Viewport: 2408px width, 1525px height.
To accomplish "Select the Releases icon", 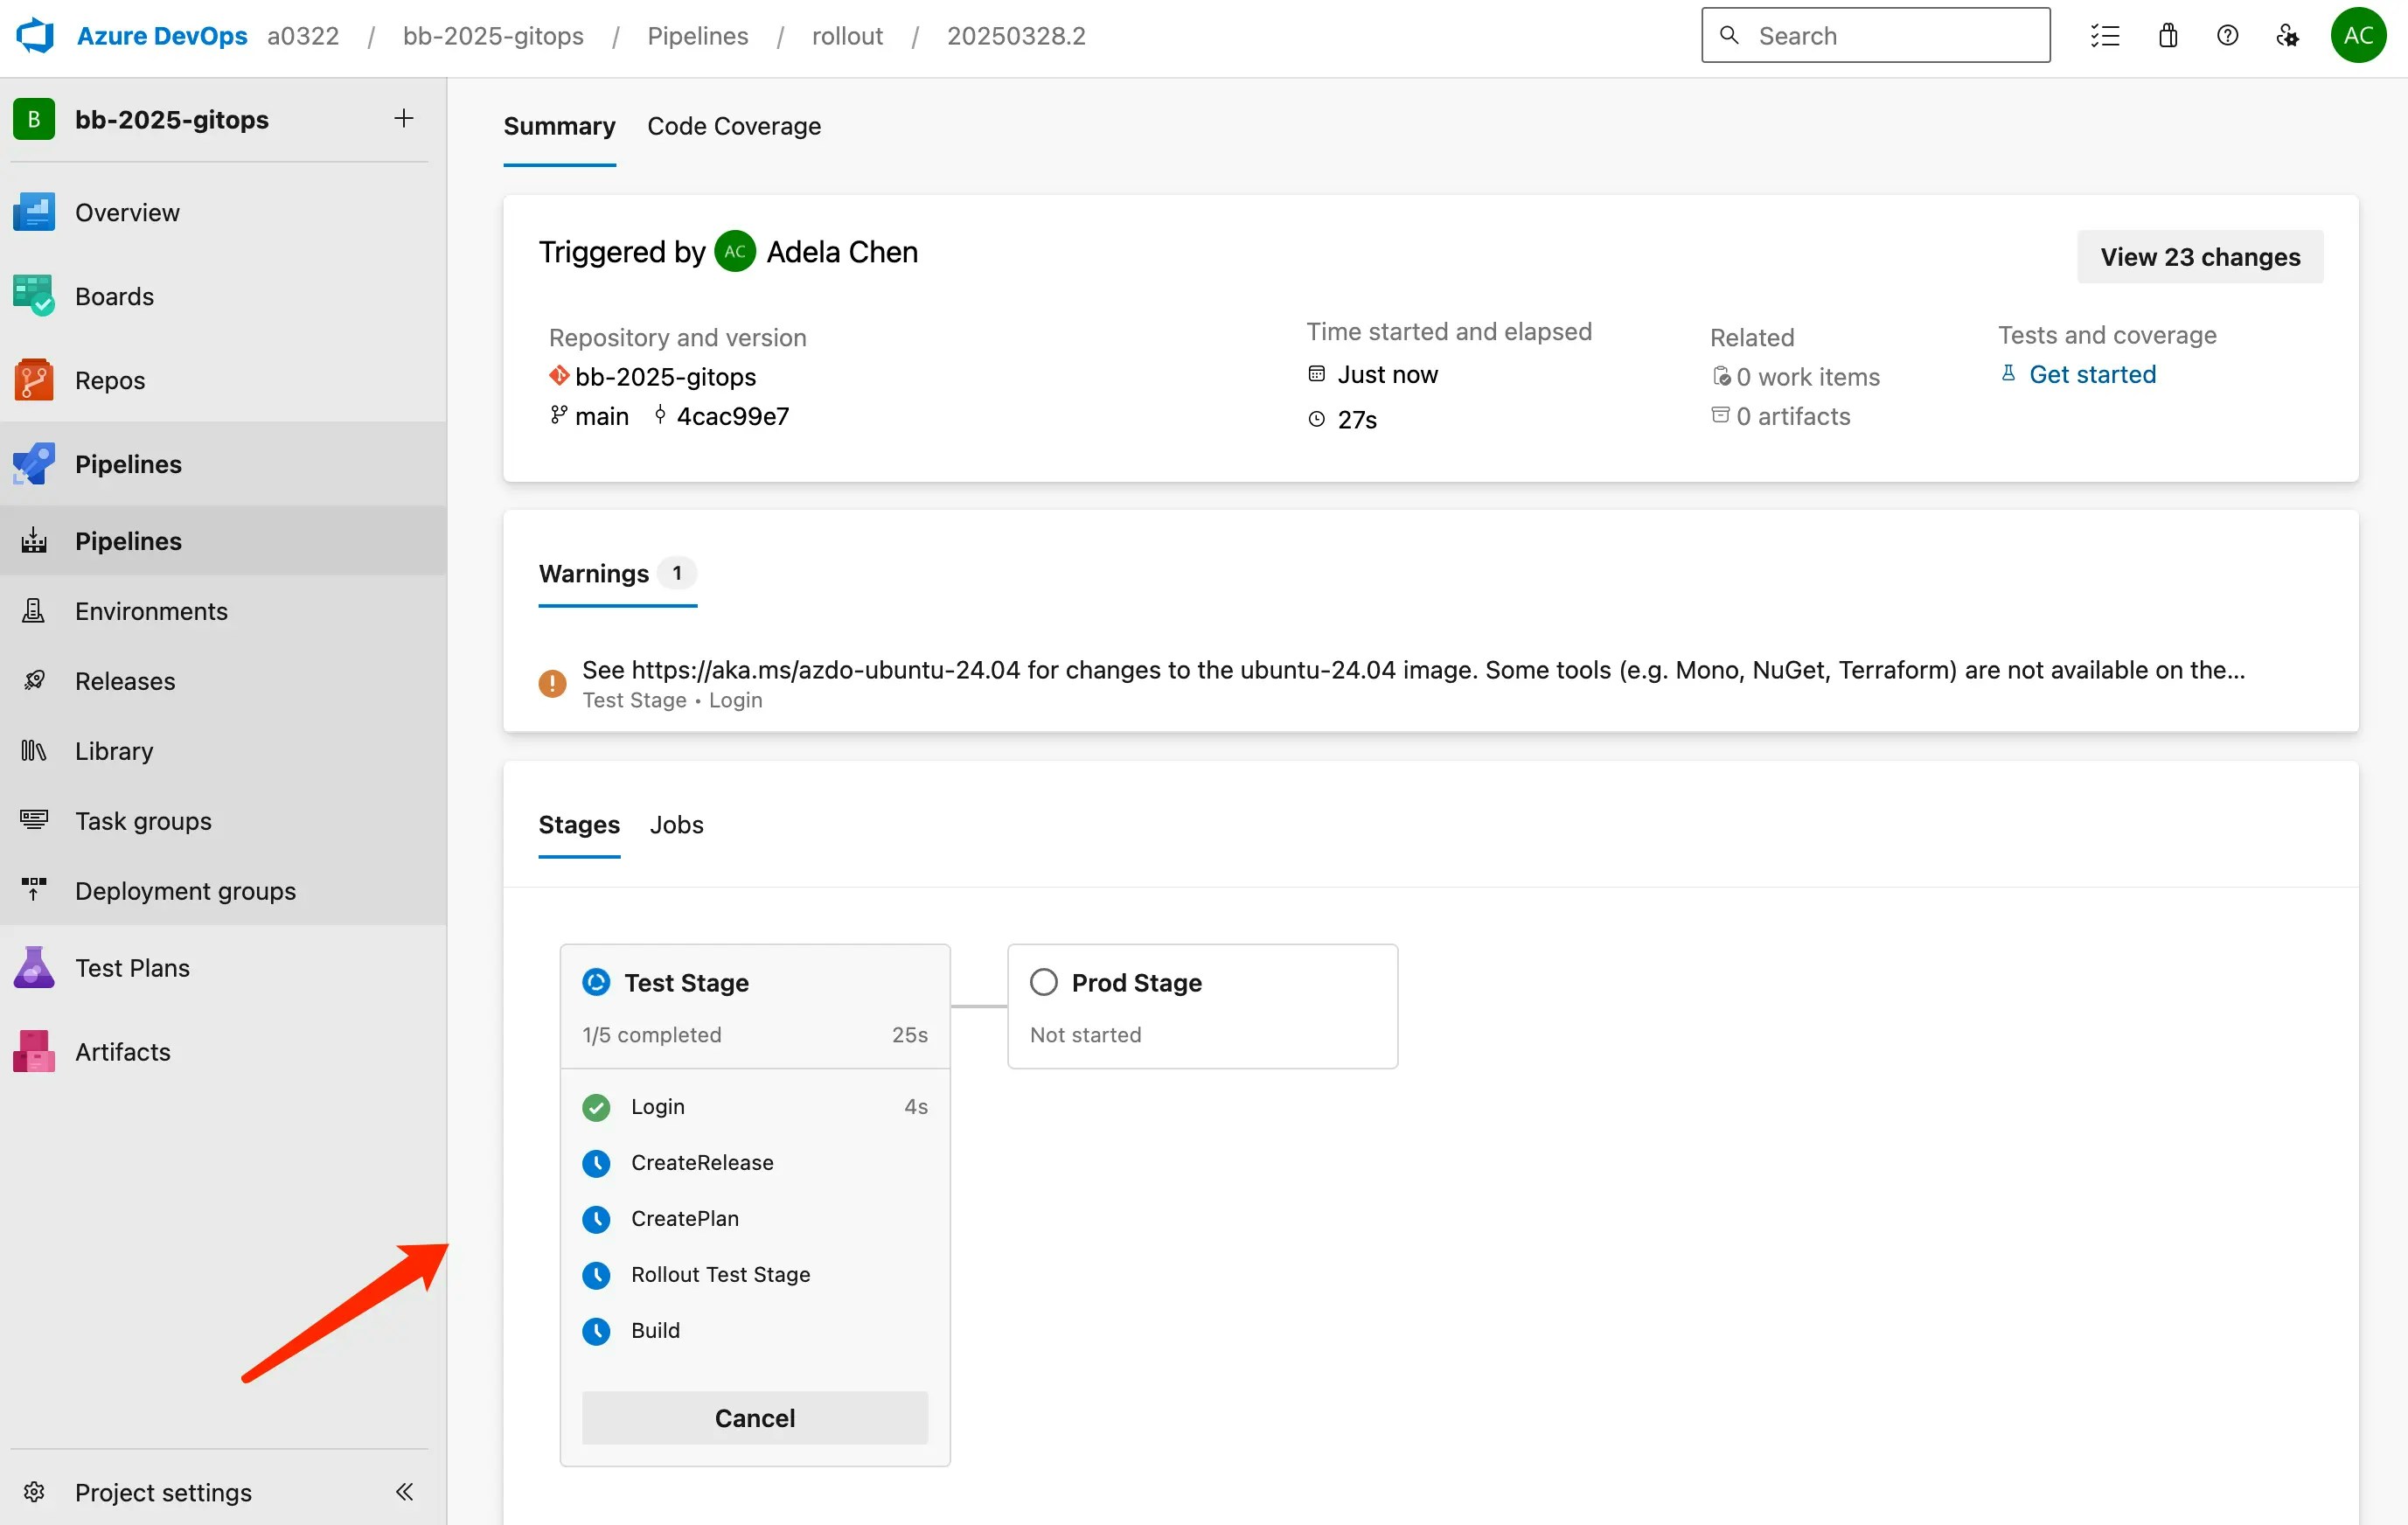I will 33,680.
